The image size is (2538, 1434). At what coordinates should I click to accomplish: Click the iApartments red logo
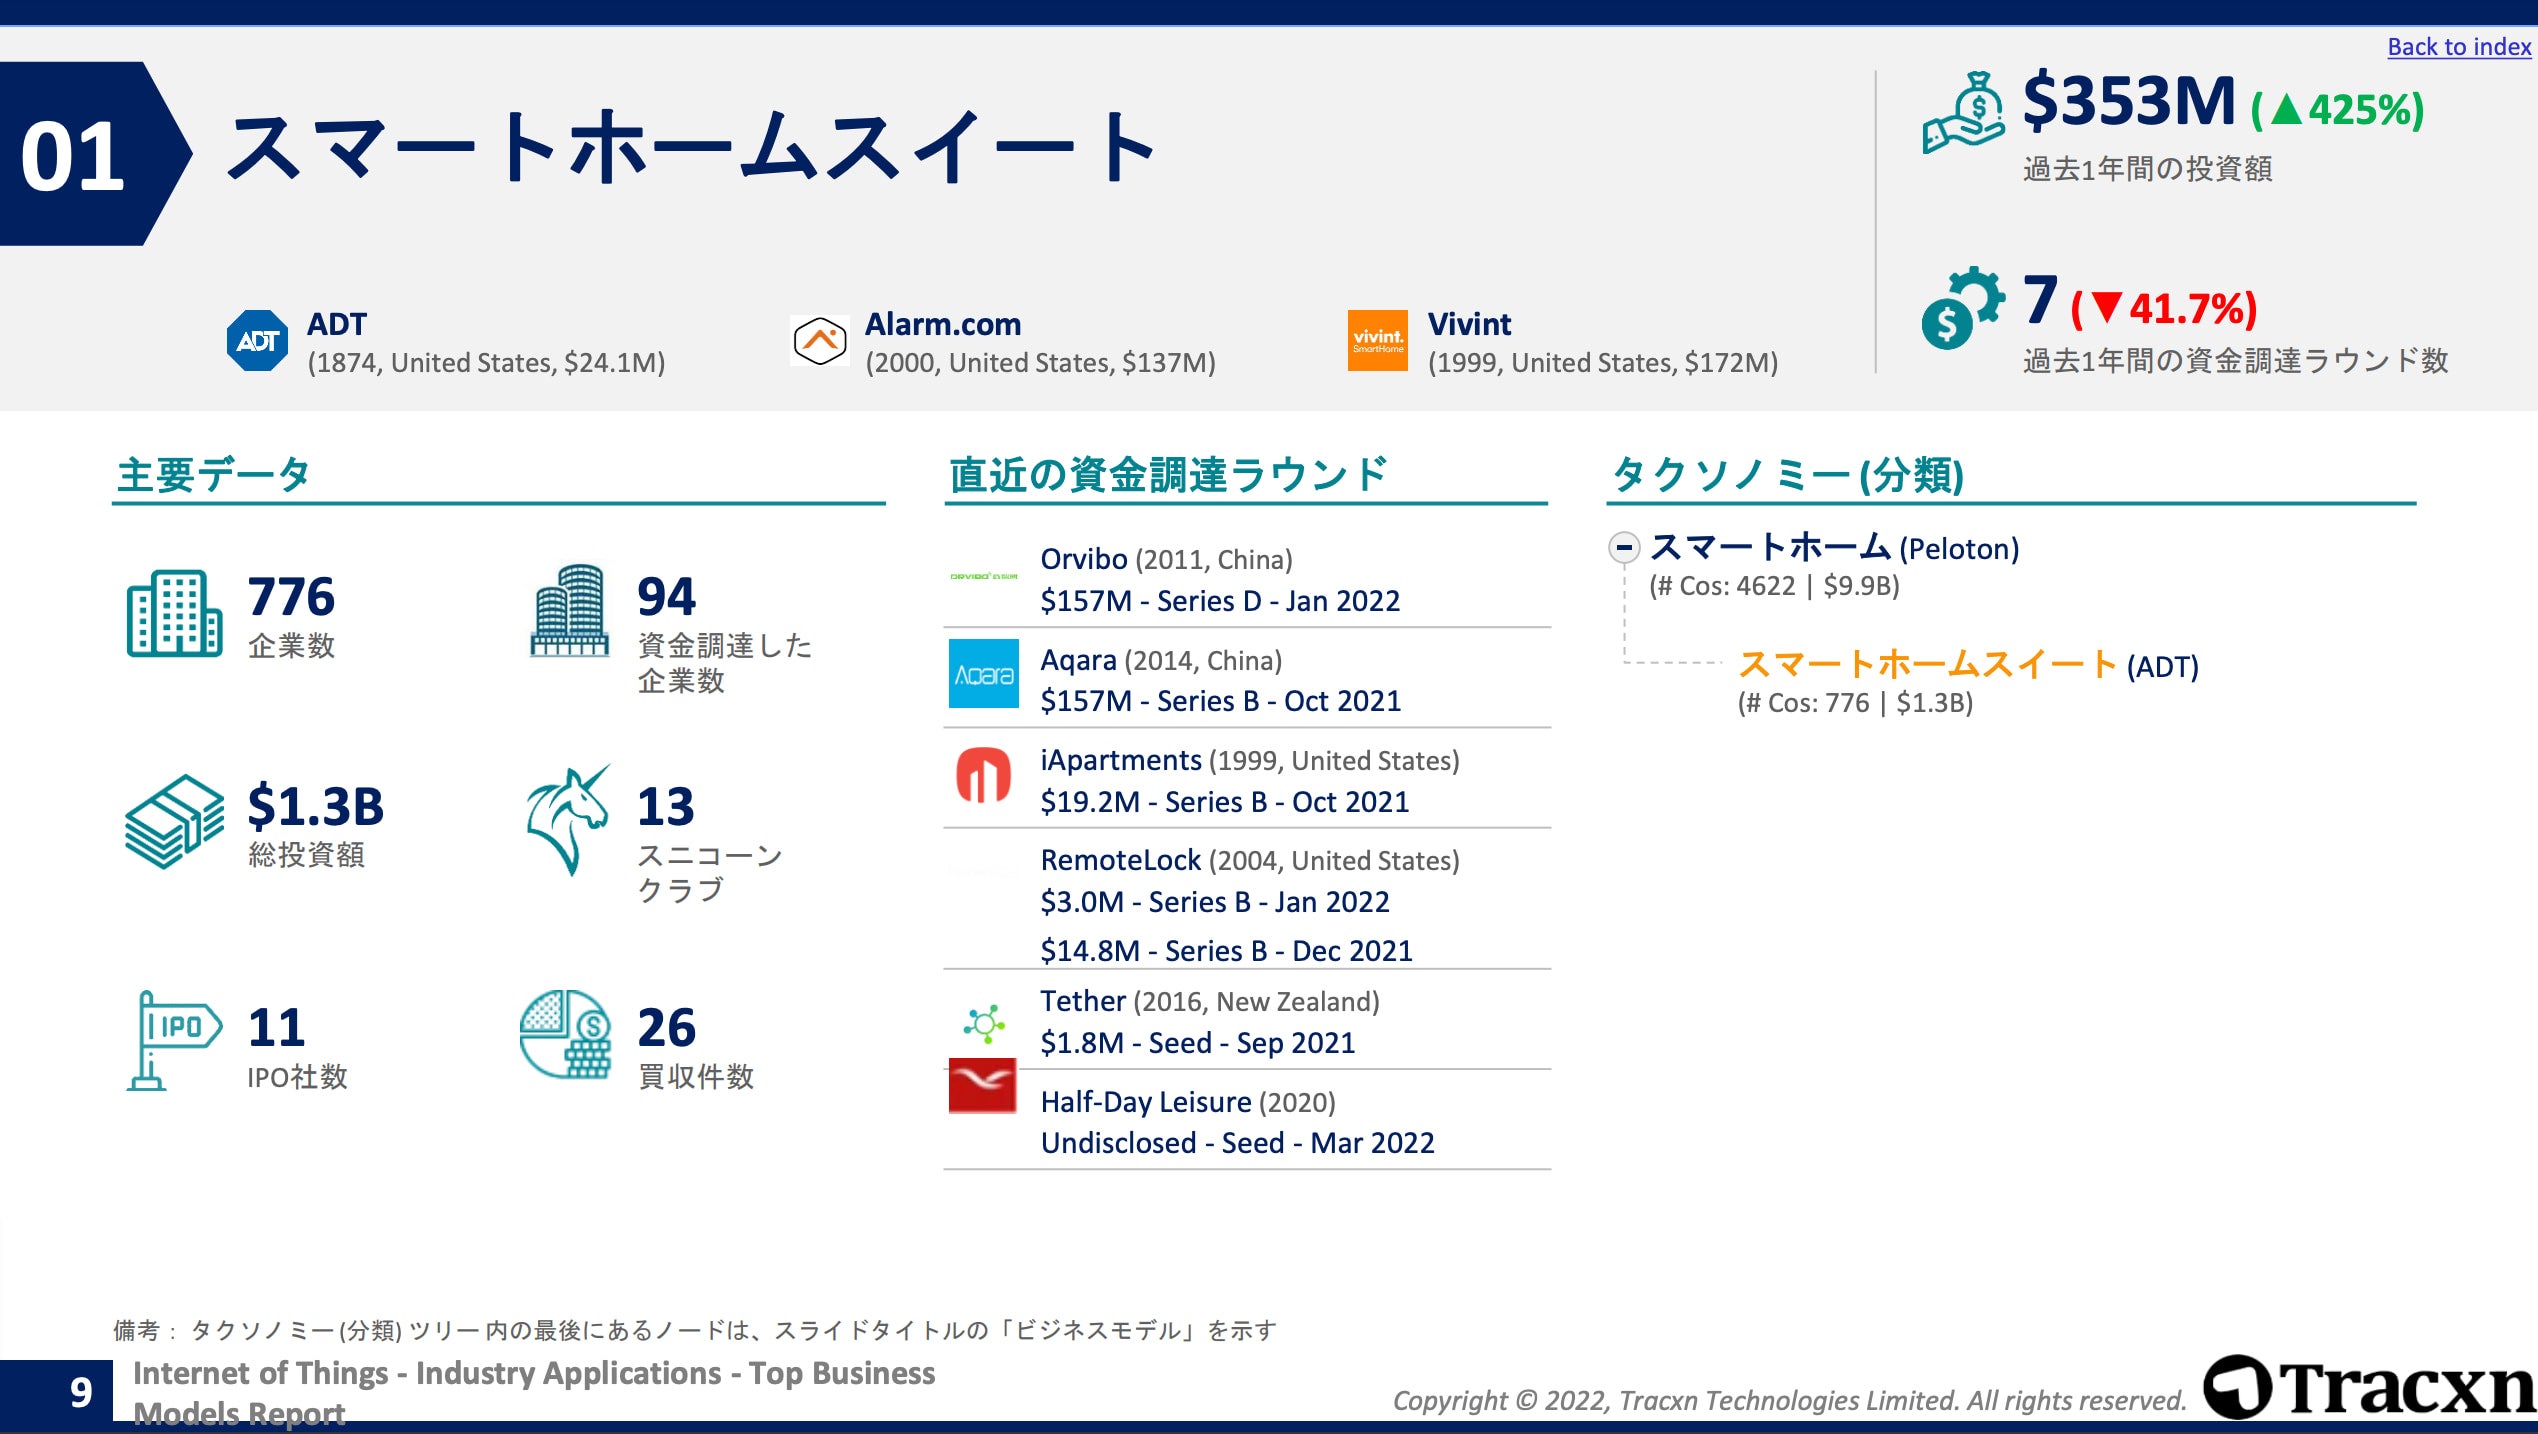click(x=983, y=775)
